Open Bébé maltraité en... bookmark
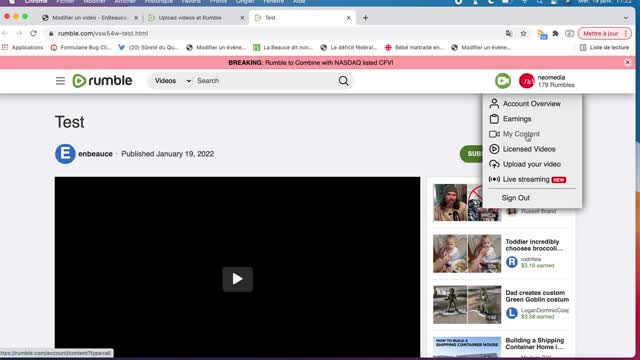640x360 pixels. pos(415,48)
